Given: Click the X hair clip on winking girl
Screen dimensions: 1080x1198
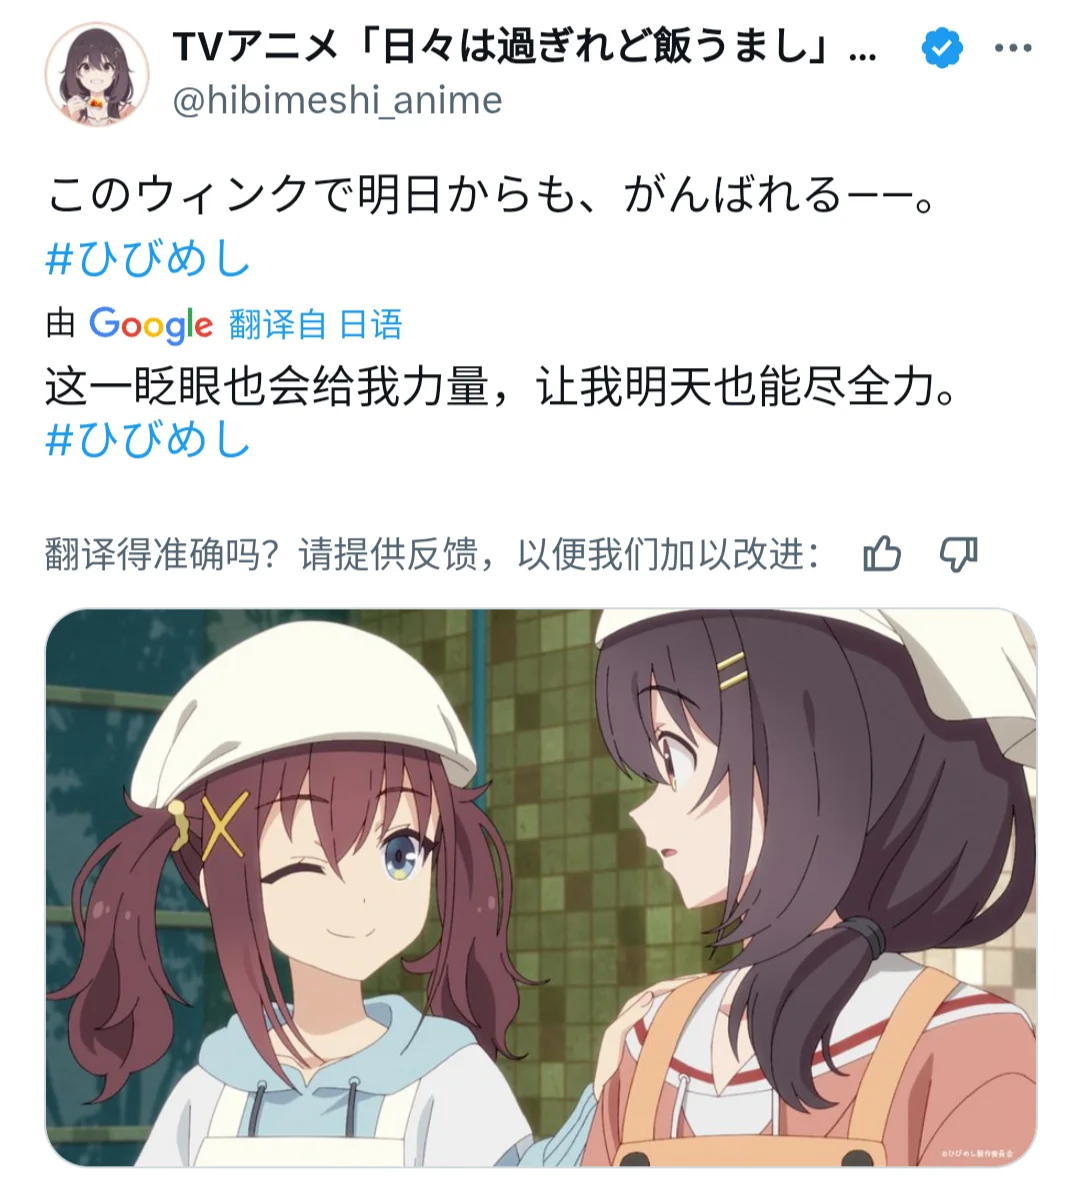Looking at the screenshot, I should coord(223,827).
